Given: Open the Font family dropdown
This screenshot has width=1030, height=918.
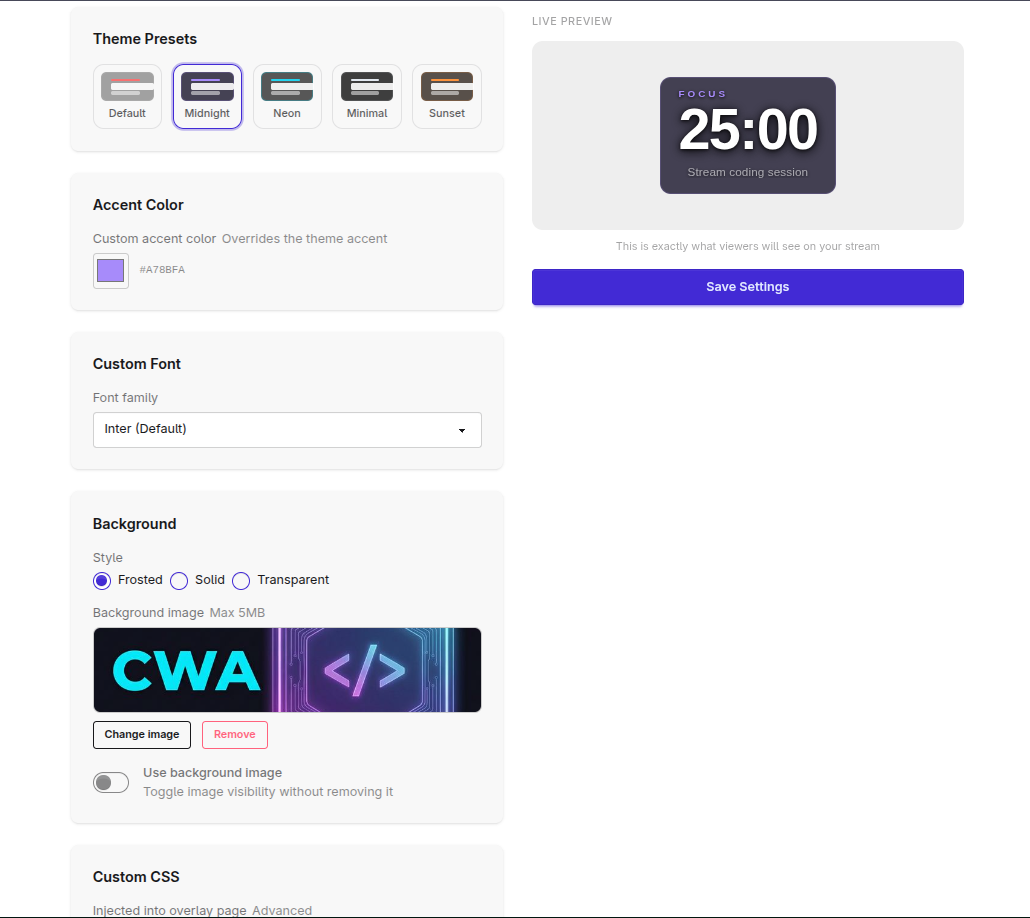Looking at the screenshot, I should [x=287, y=430].
